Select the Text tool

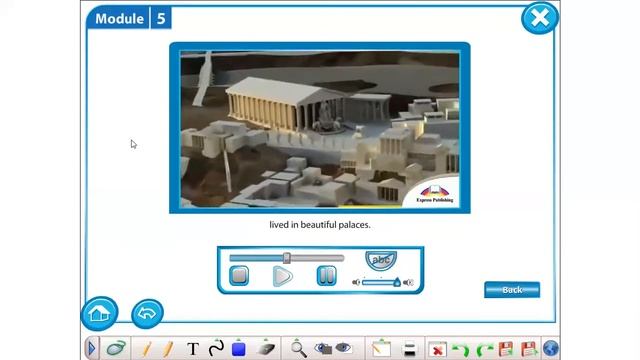click(193, 349)
